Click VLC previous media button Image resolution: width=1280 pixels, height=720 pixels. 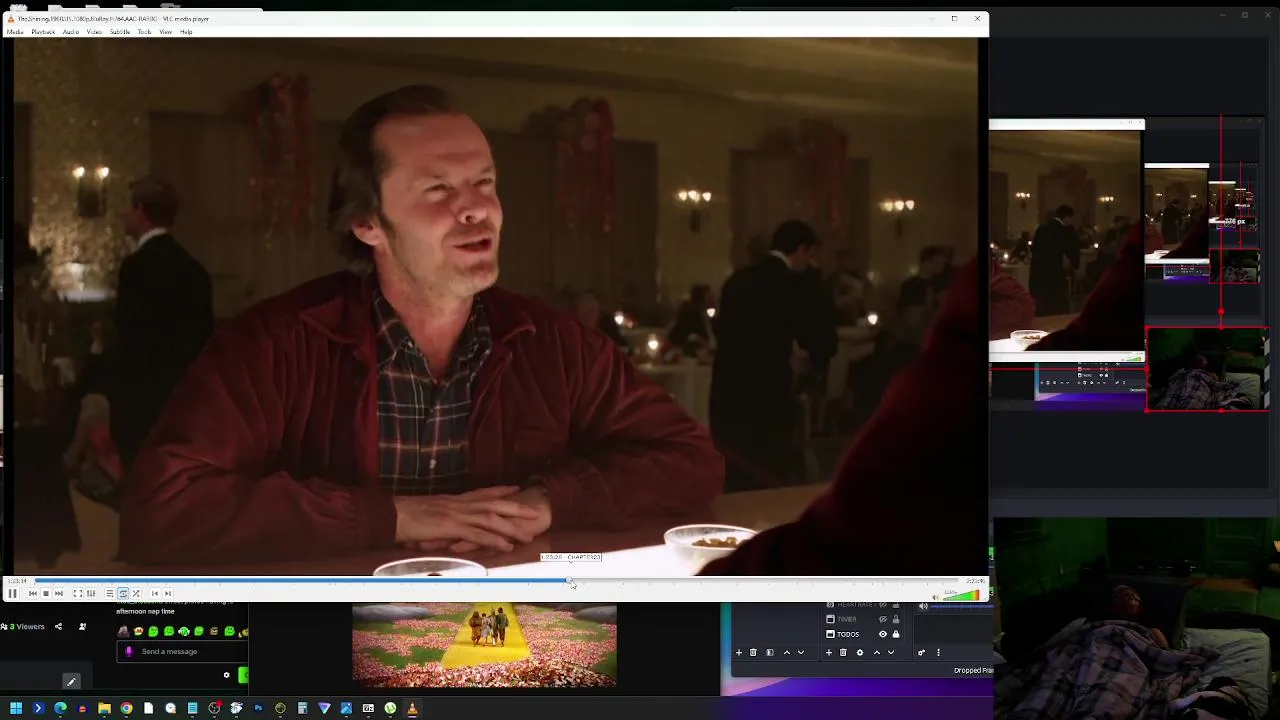(x=33, y=593)
